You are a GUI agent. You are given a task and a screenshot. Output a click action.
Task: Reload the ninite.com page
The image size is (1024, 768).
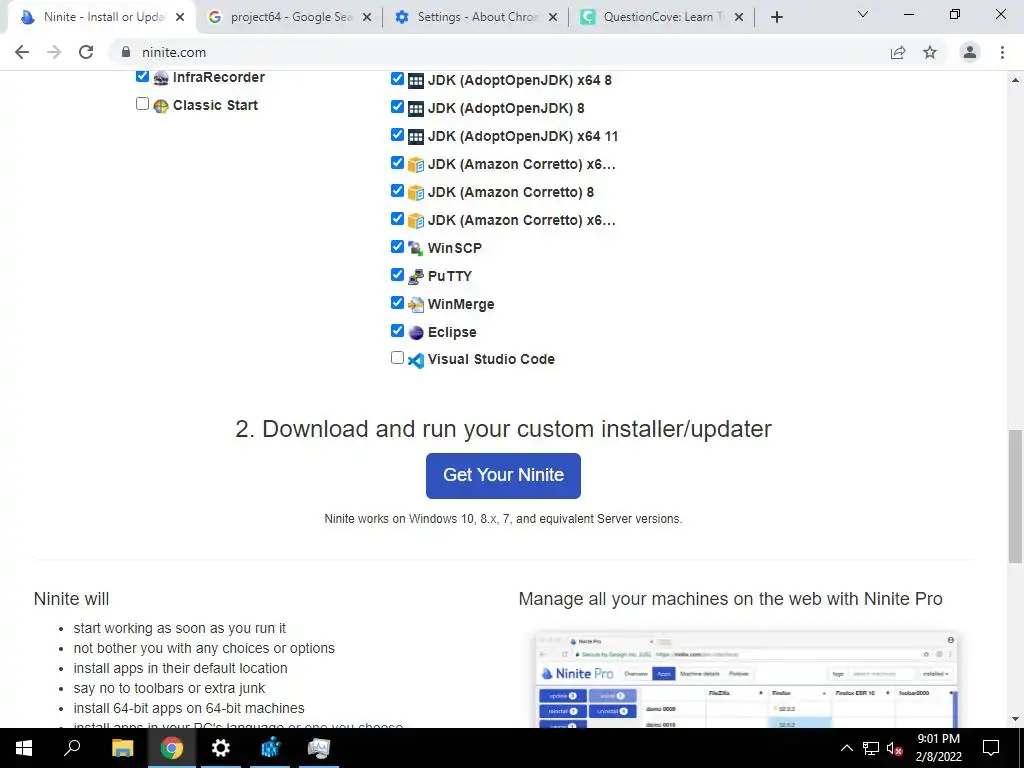point(86,52)
